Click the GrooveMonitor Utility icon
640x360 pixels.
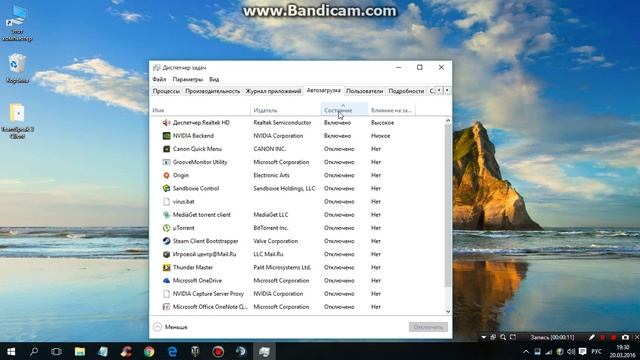point(166,162)
